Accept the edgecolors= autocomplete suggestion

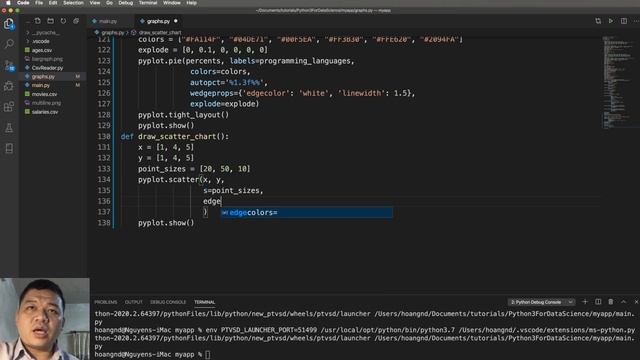307,212
